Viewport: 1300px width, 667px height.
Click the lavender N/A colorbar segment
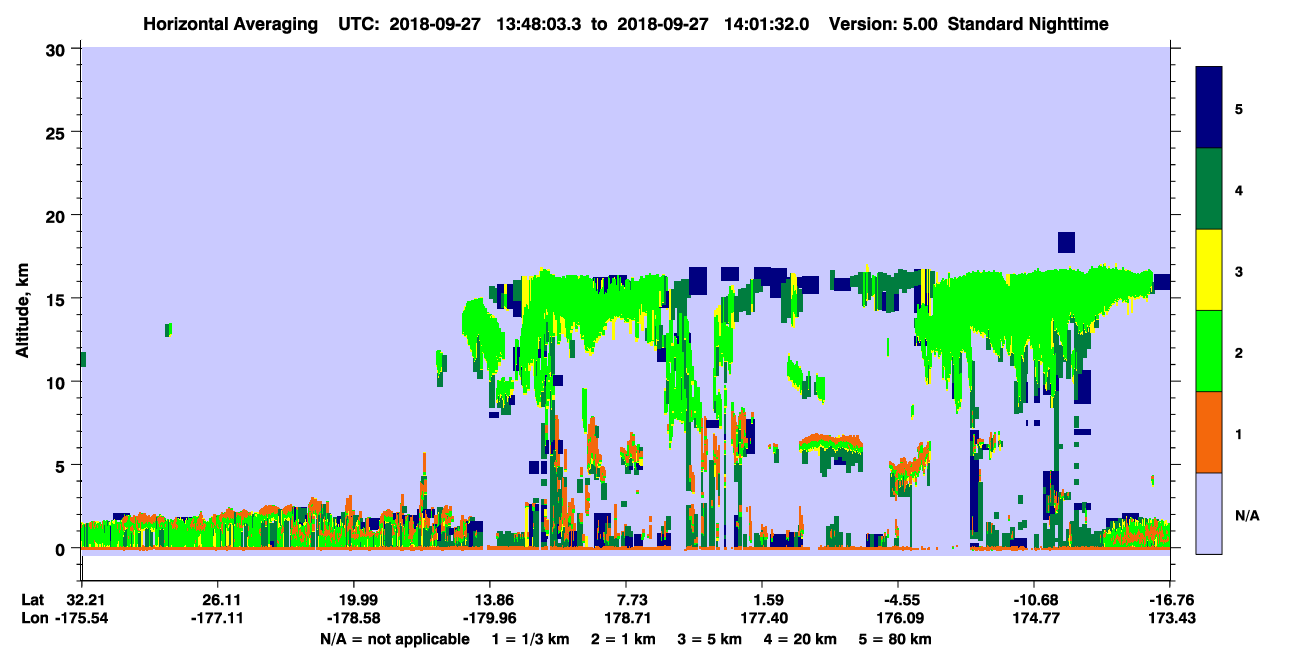coord(1209,512)
